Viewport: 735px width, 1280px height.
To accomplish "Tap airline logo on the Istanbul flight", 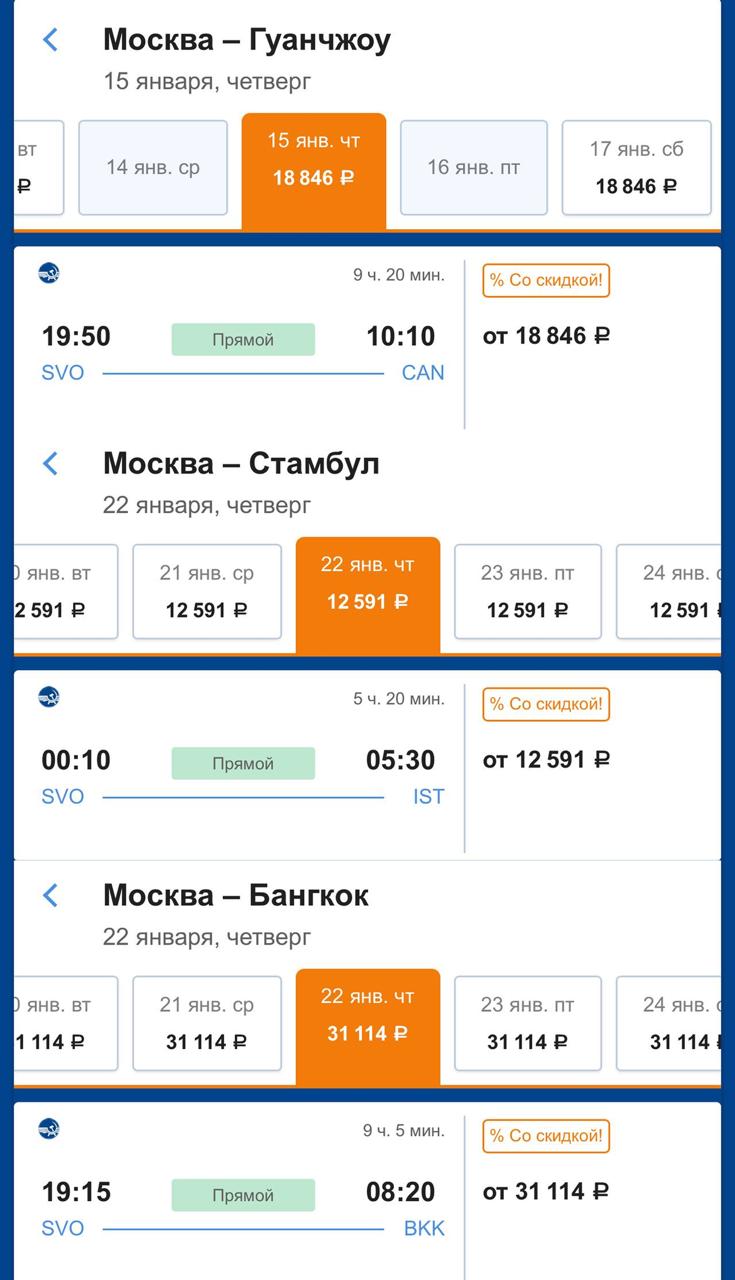I will click(x=49, y=697).
